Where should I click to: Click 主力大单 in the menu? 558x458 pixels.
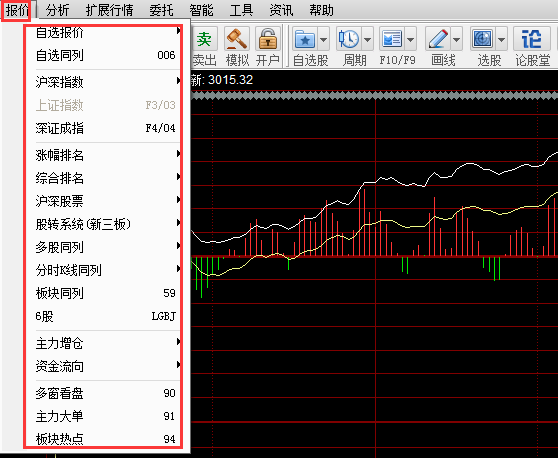103,416
